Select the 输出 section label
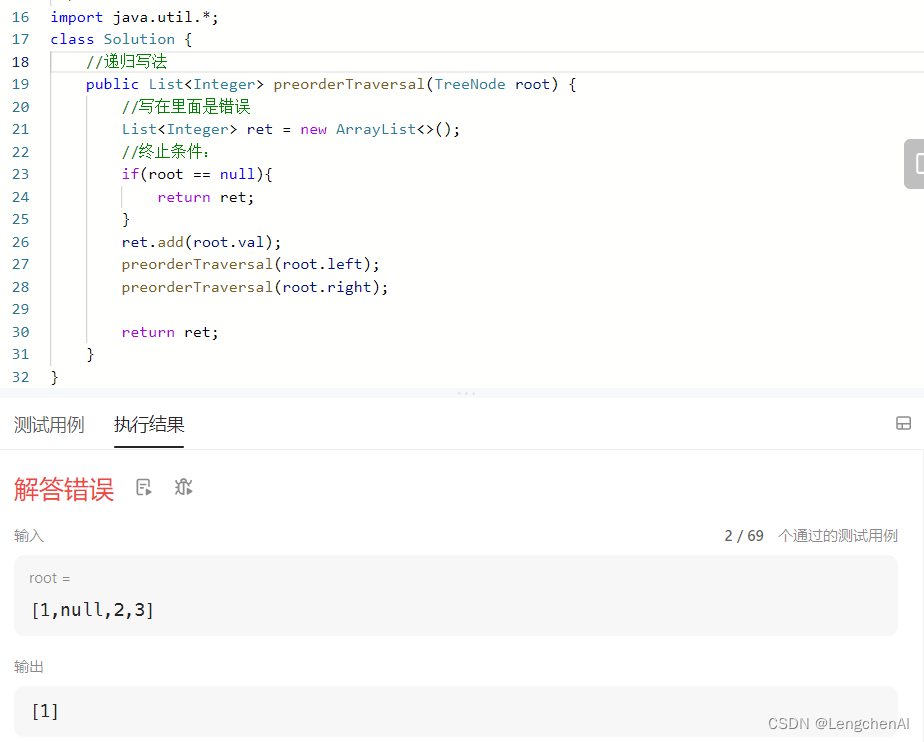Screen dimensions: 924x742 tap(29, 666)
